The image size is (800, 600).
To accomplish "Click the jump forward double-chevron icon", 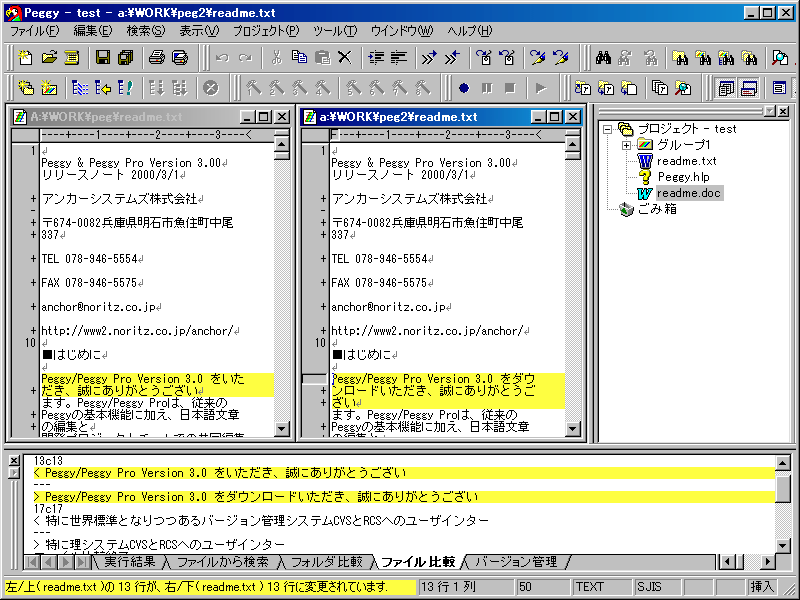I will click(429, 58).
